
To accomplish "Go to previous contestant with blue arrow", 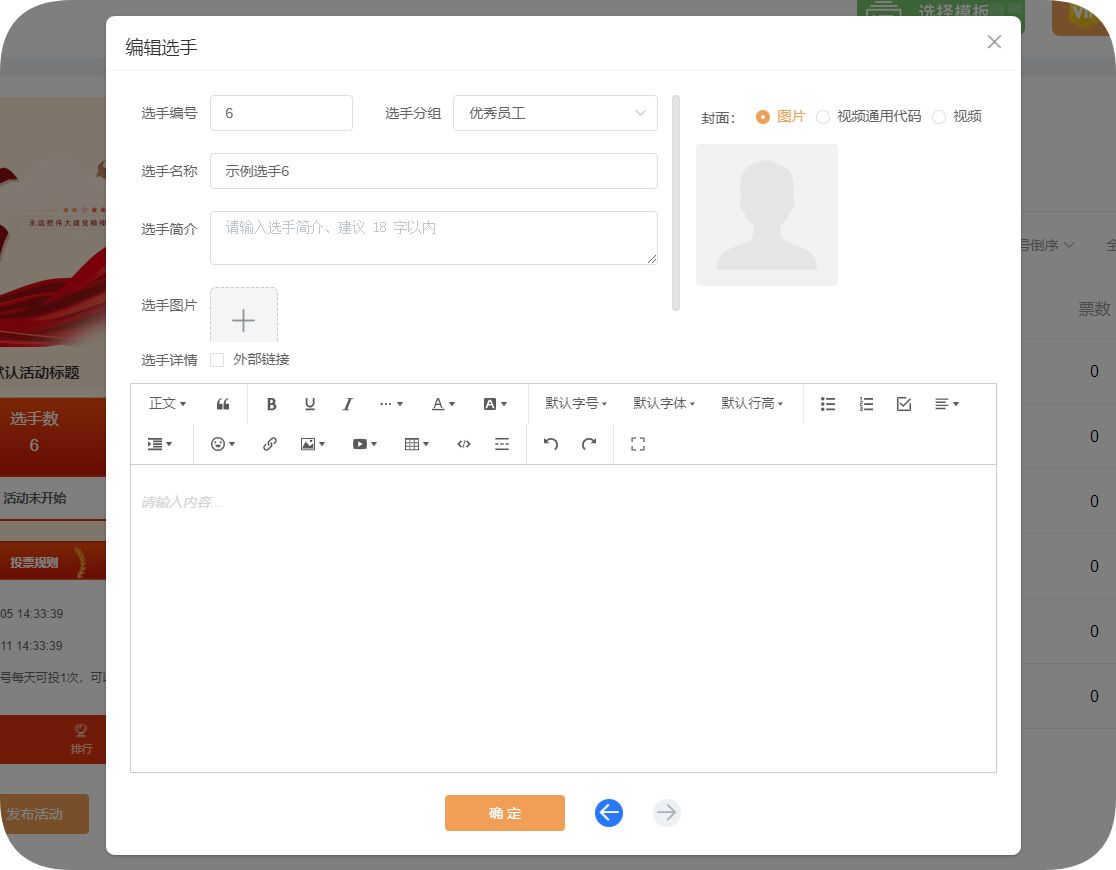I will [609, 813].
